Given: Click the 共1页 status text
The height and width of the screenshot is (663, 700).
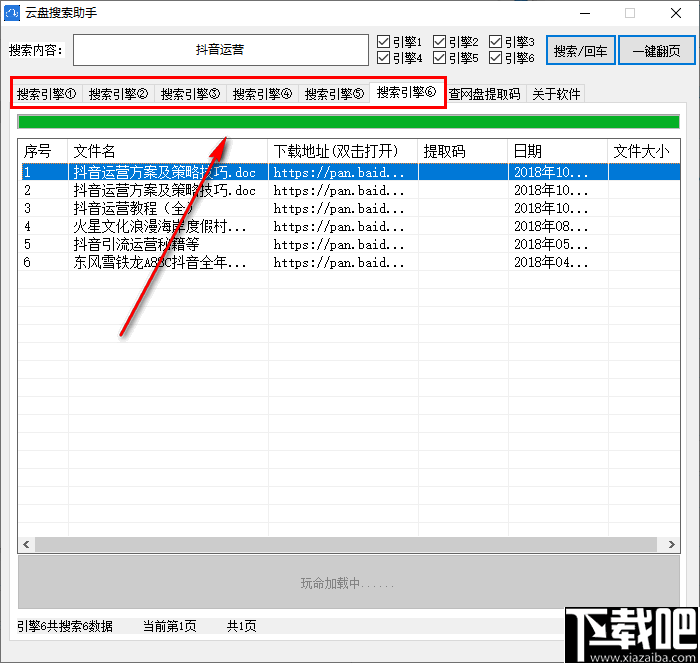Looking at the screenshot, I should pyautogui.click(x=242, y=626).
